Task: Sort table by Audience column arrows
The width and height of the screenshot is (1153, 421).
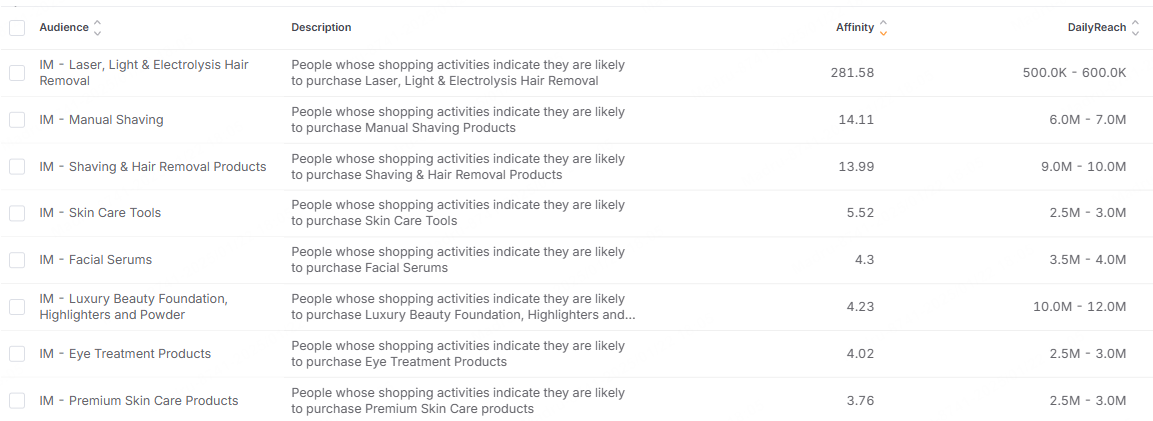Action: pos(97,28)
